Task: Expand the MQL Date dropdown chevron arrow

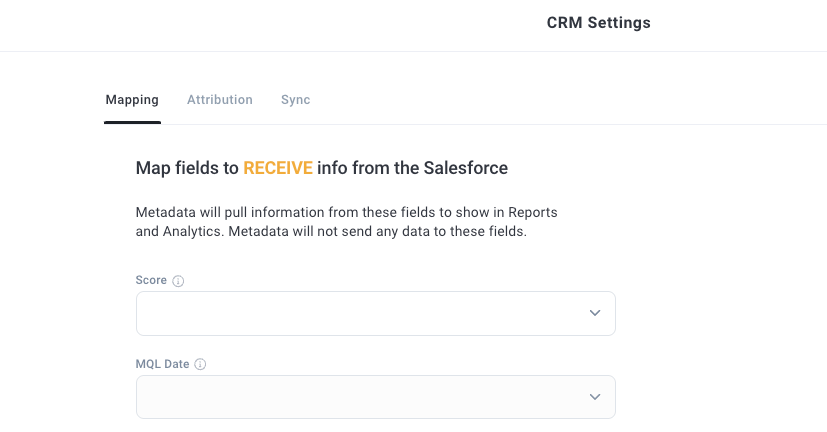Action: [595, 397]
